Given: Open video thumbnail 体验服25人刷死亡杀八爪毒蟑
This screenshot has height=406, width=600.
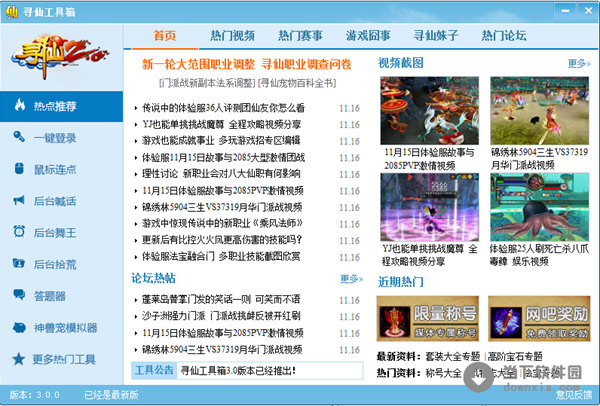Looking at the screenshot, I should click(x=540, y=207).
